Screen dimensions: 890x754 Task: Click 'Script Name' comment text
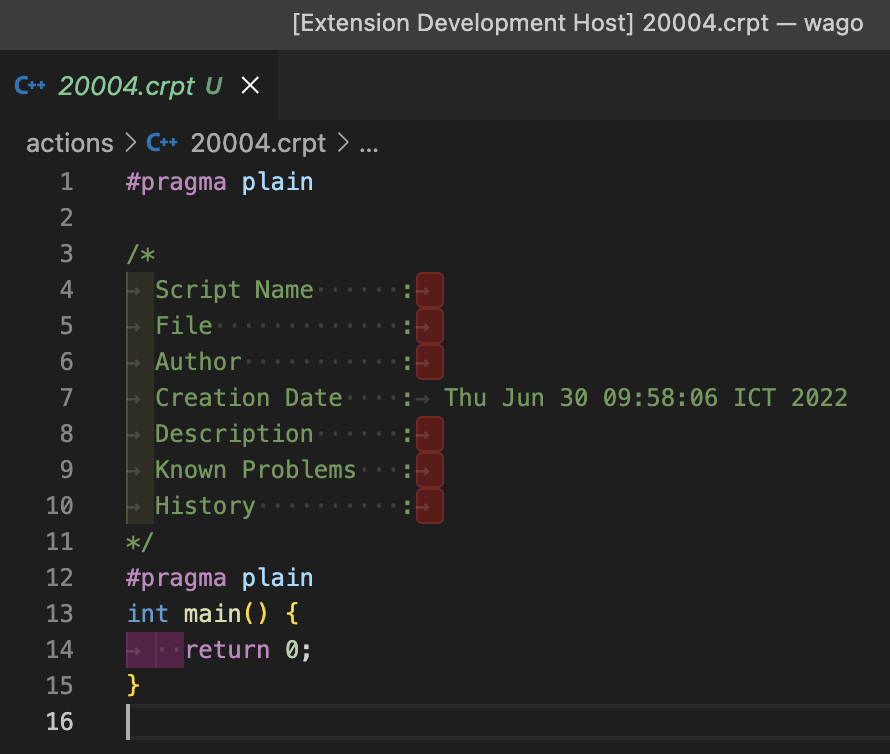234,290
